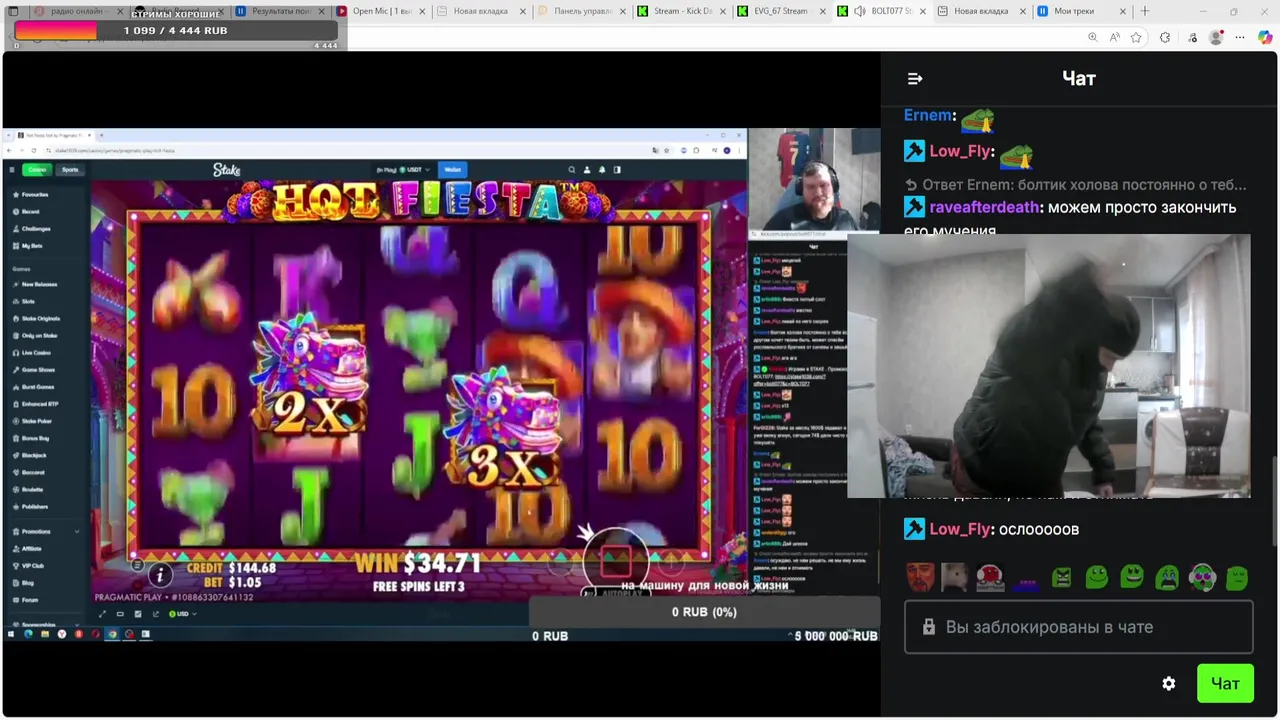Viewport: 1280px width, 720px height.
Task: Close the BOLT077 Stream tab
Action: click(921, 11)
